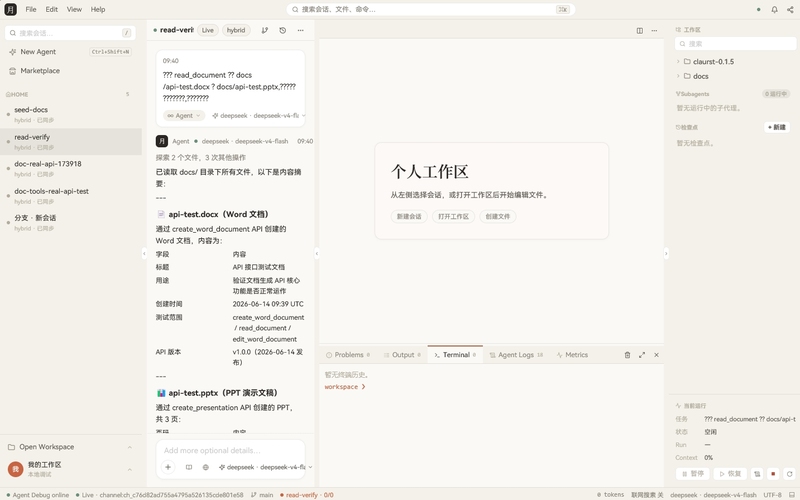The image size is (800, 500).
Task: Open the 分支 · 新会话 conversation
Action: click(x=71, y=222)
